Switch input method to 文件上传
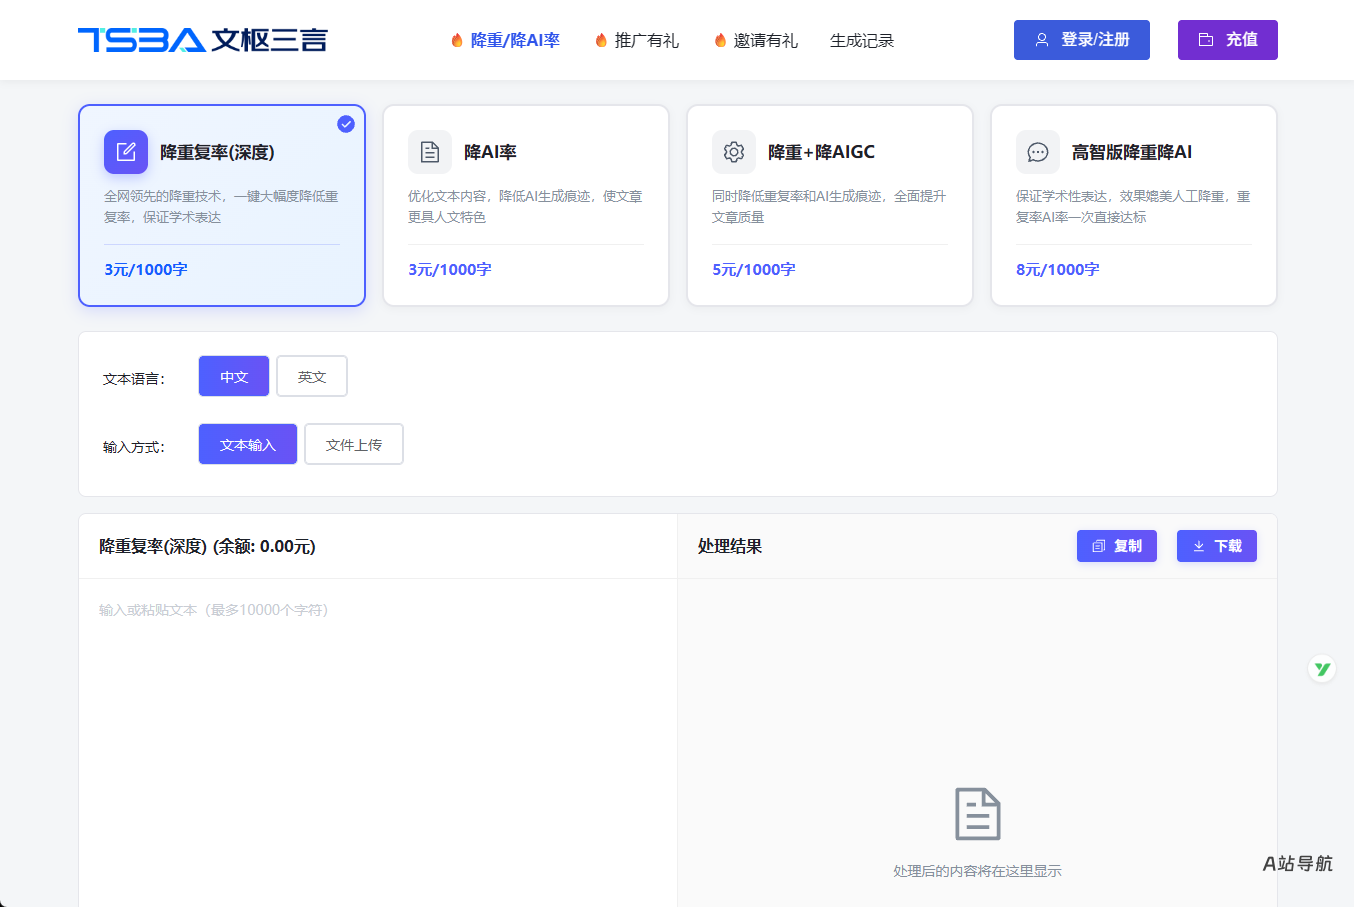 (x=354, y=444)
